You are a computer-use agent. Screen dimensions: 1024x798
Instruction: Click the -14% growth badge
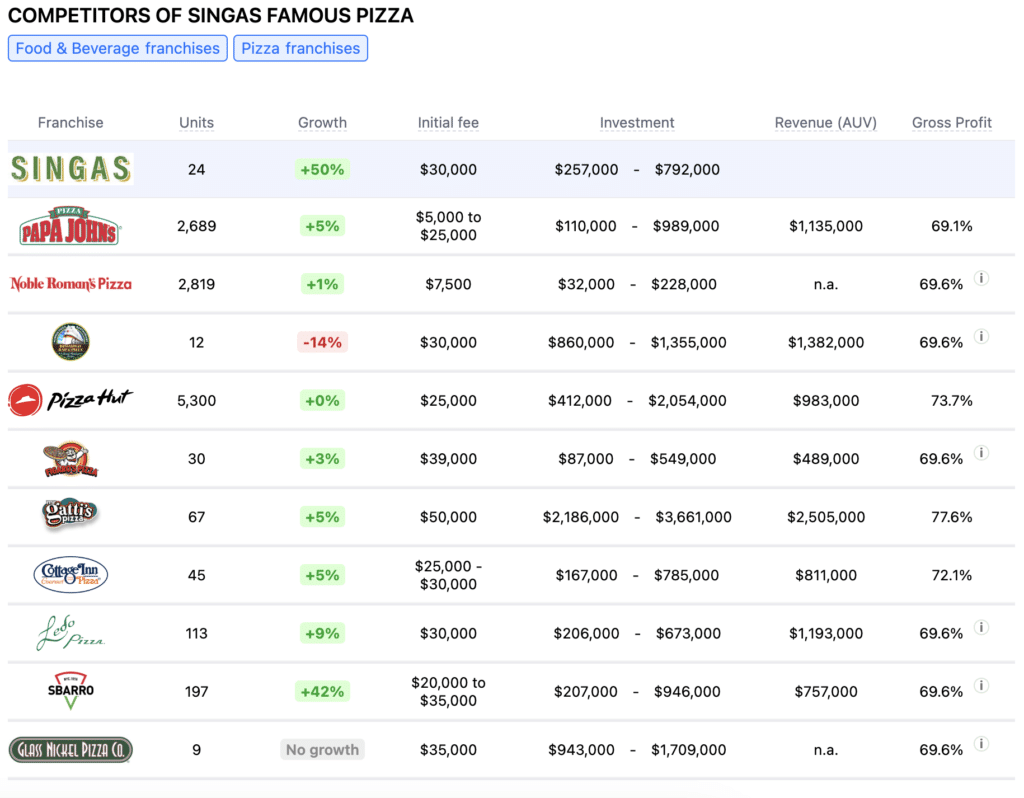[x=322, y=342]
